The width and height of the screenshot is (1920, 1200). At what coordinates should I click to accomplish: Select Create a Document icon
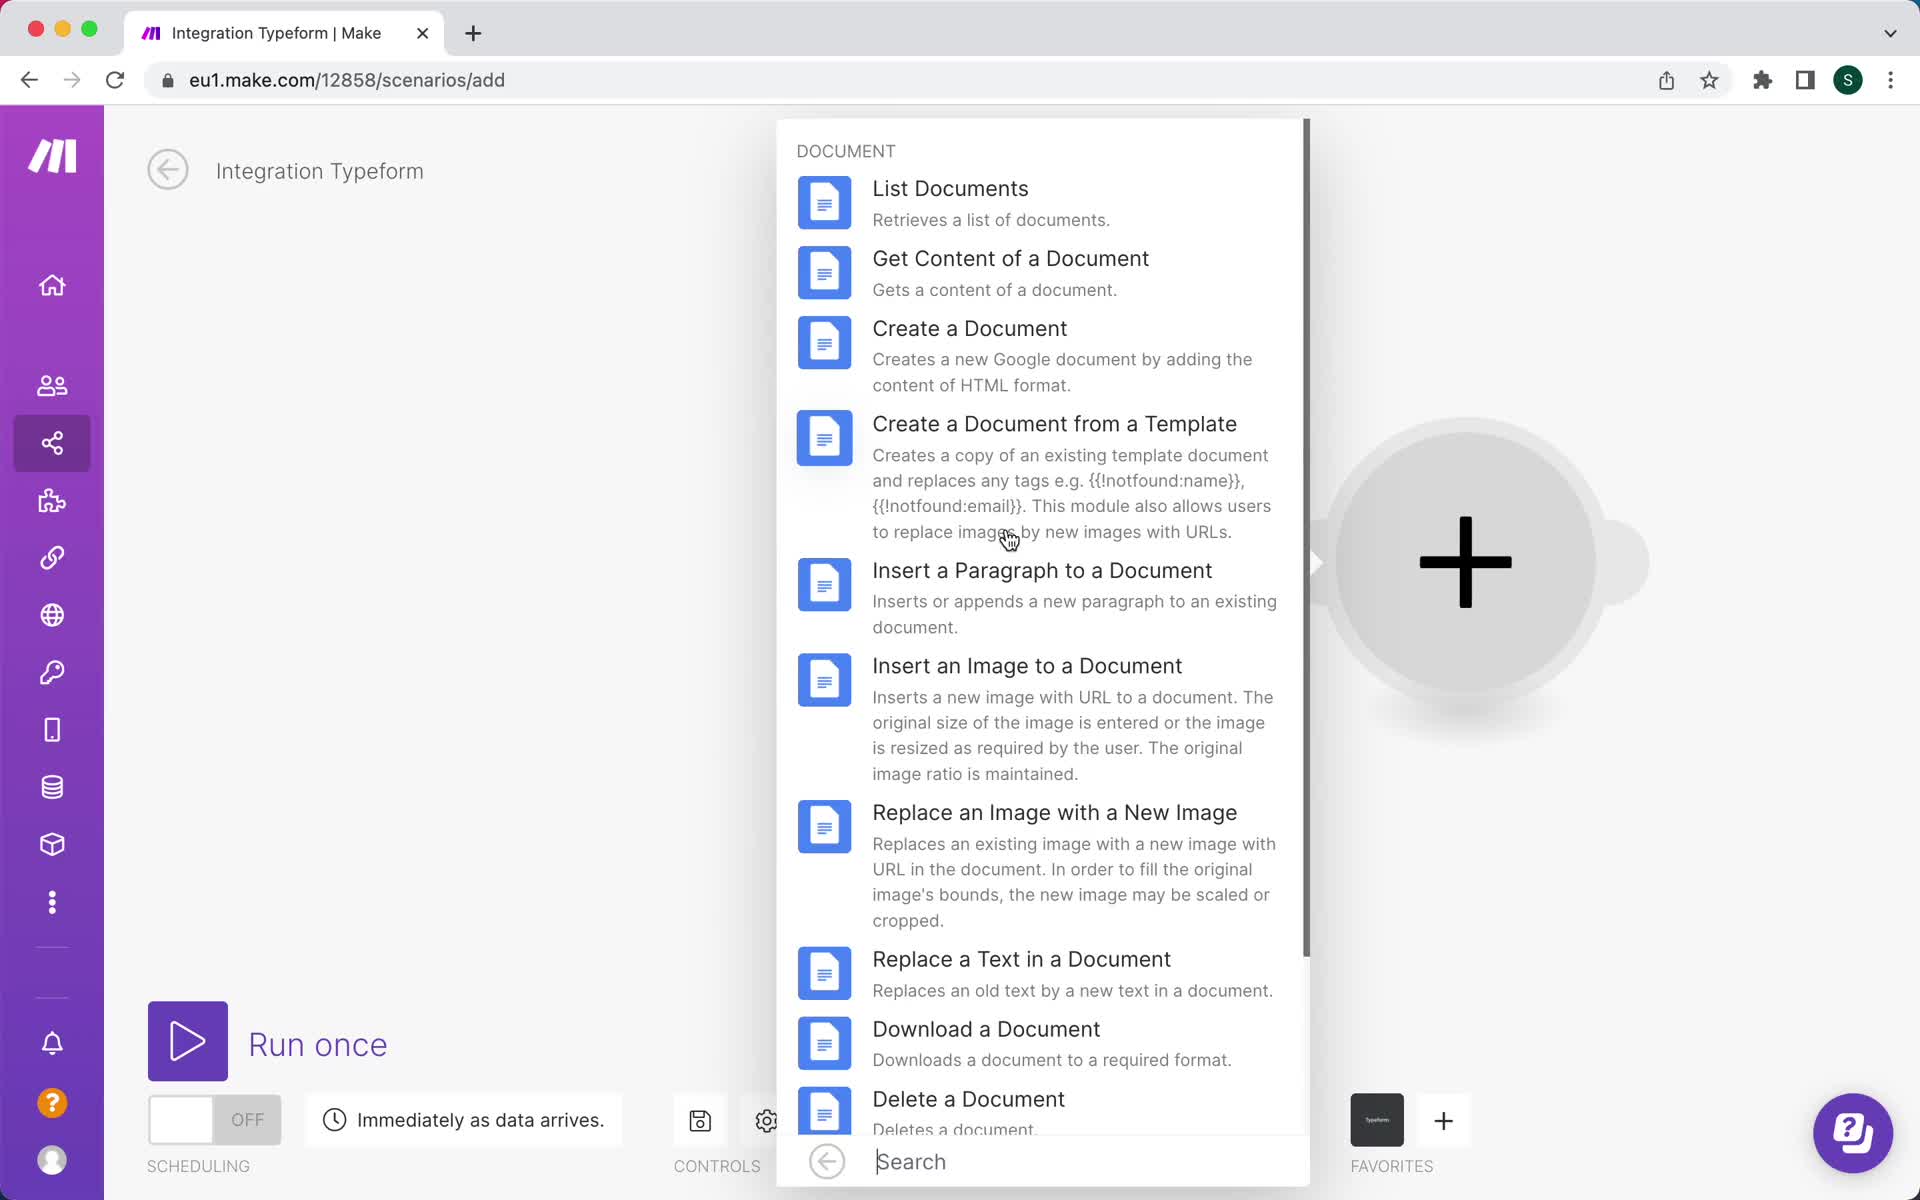(825, 341)
